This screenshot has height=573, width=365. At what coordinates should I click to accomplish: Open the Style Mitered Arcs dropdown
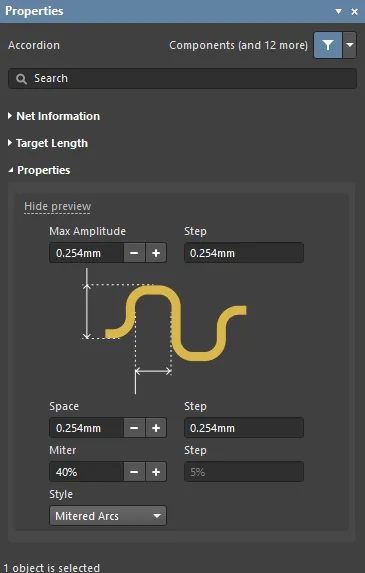coord(108,516)
